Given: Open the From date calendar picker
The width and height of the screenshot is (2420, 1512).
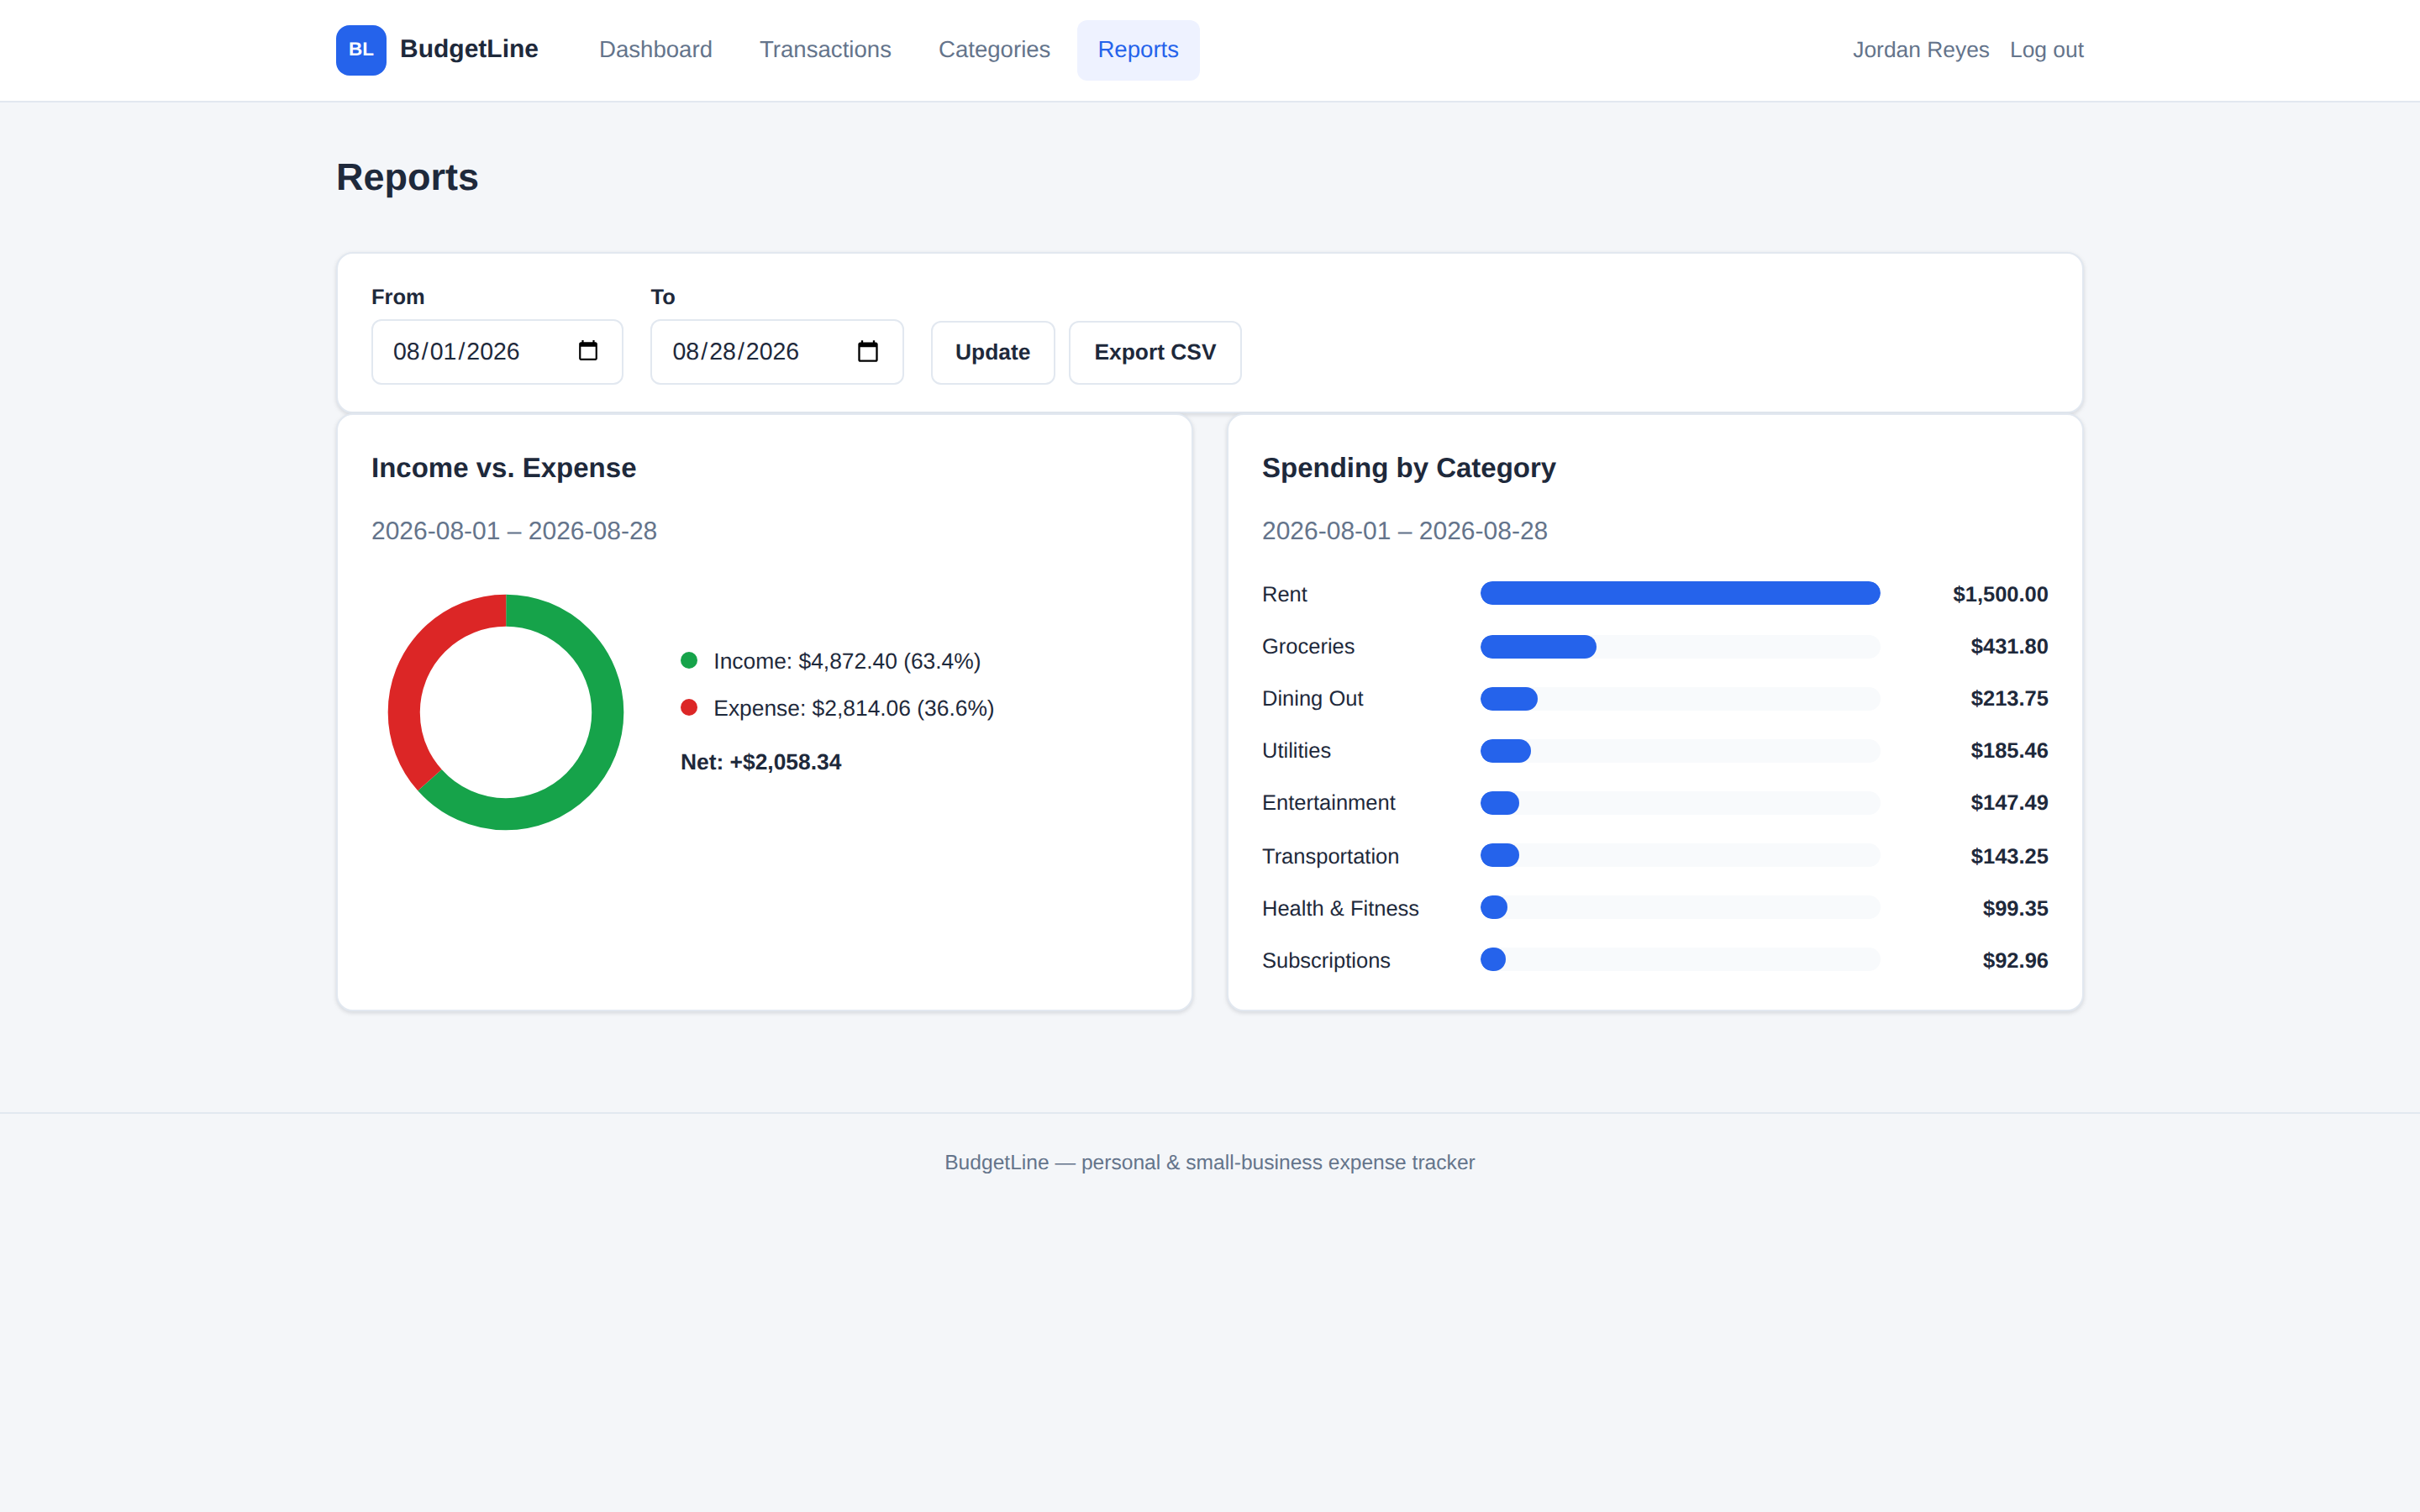Looking at the screenshot, I should [x=588, y=351].
